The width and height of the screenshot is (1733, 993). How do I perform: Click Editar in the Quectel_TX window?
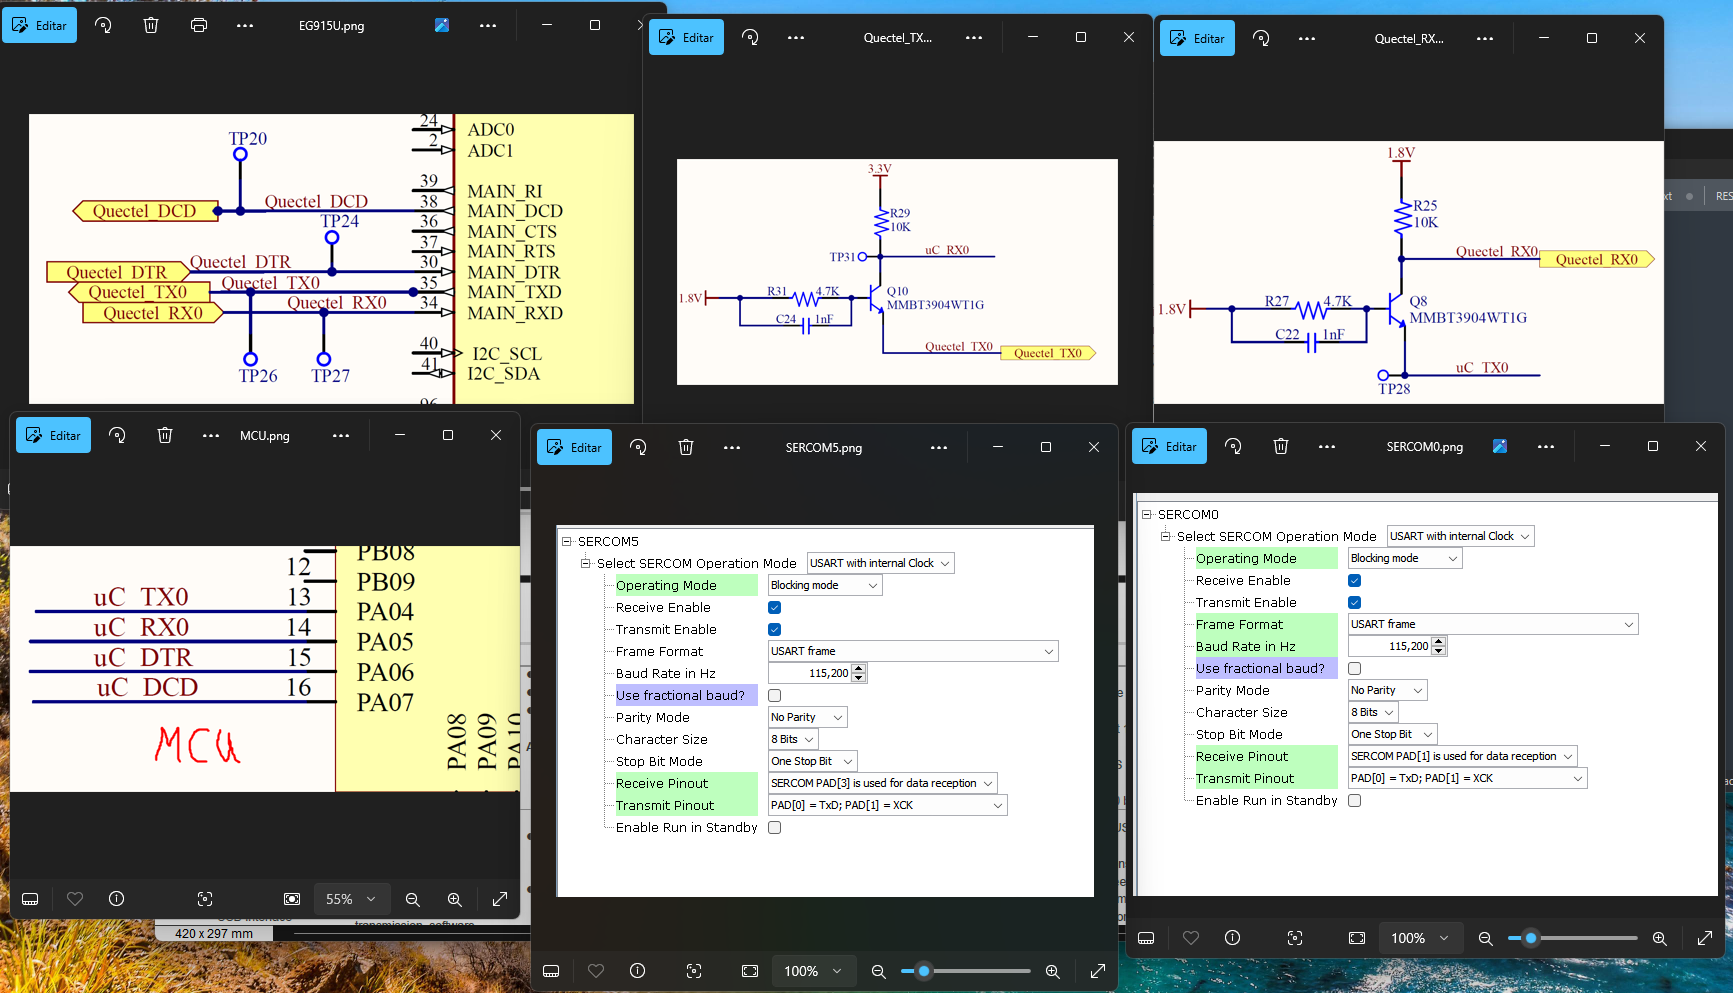(x=686, y=37)
